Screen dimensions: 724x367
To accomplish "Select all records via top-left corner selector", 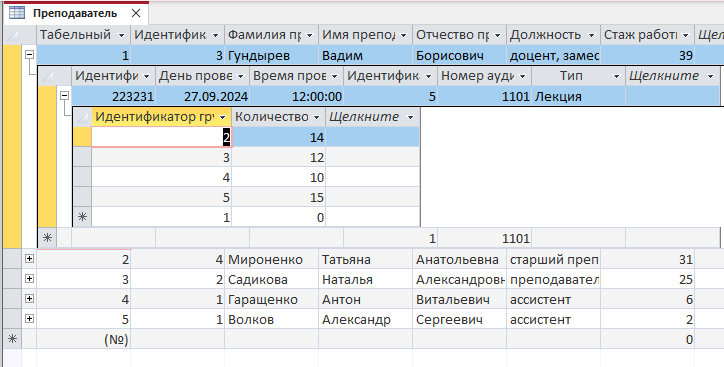I will (13, 35).
